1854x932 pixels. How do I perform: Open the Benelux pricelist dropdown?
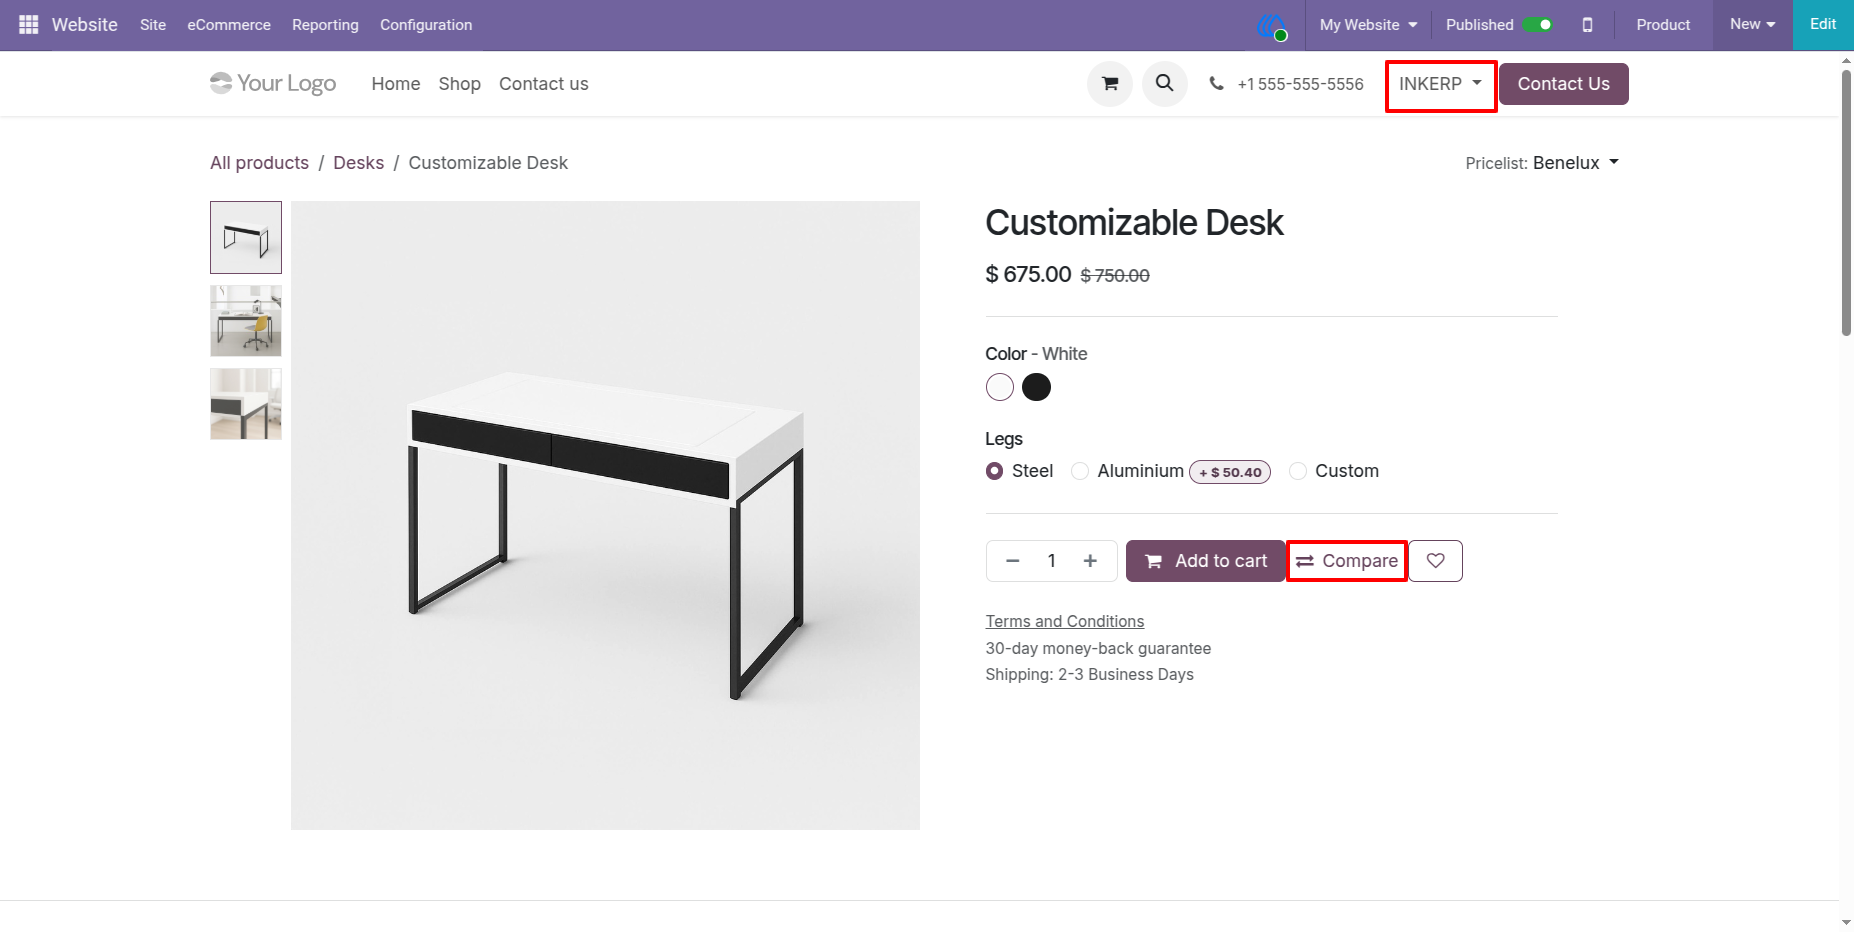pos(1576,163)
